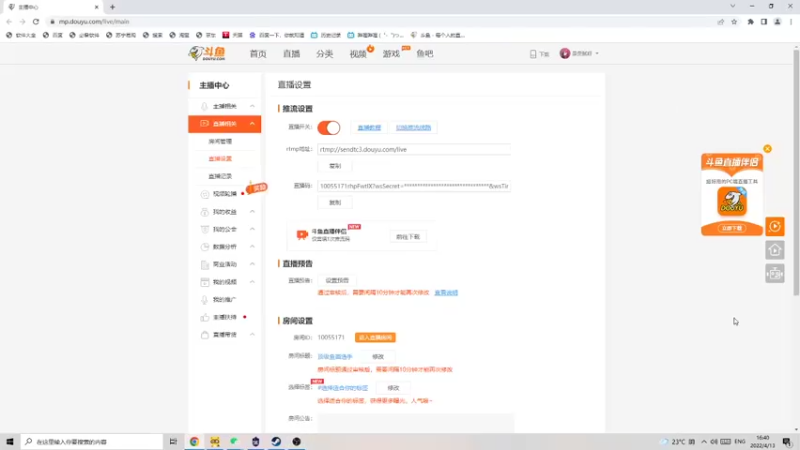The height and width of the screenshot is (450, 800).
Task: Open the 视频 nav item
Action: coord(358,54)
